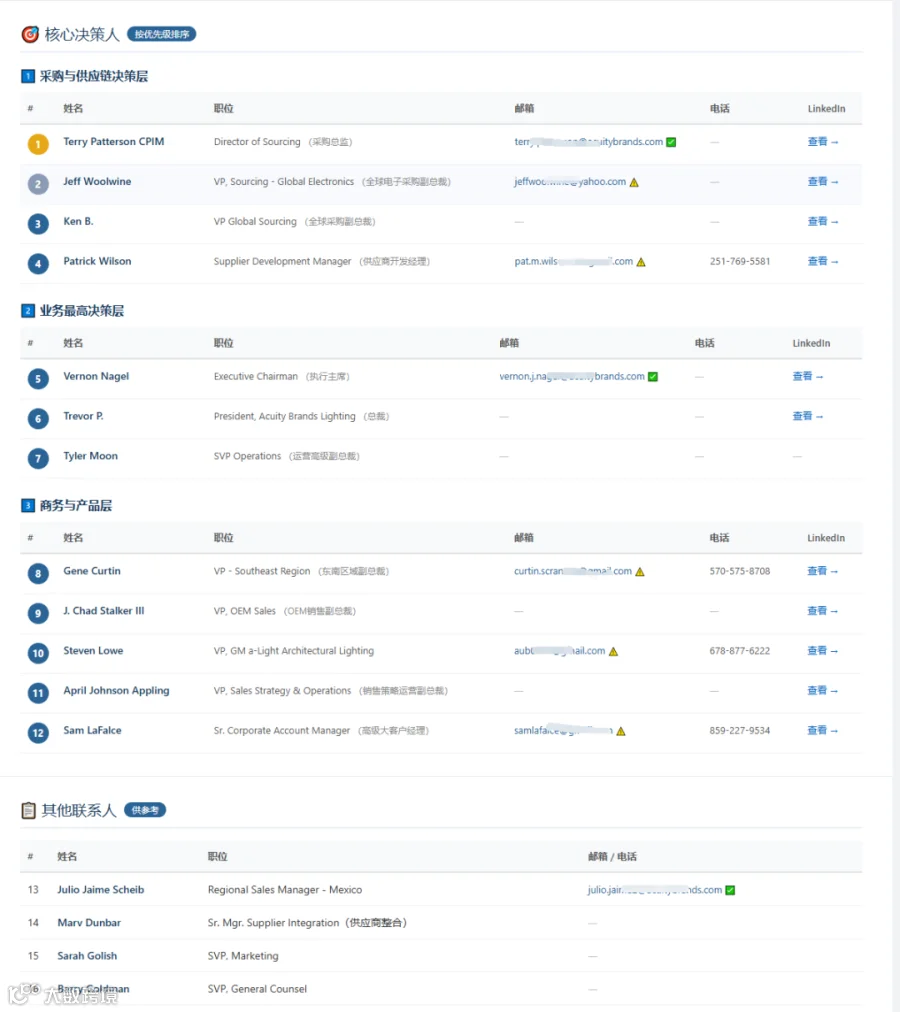
Task: Click title Executive Chairman
Action: [256, 376]
